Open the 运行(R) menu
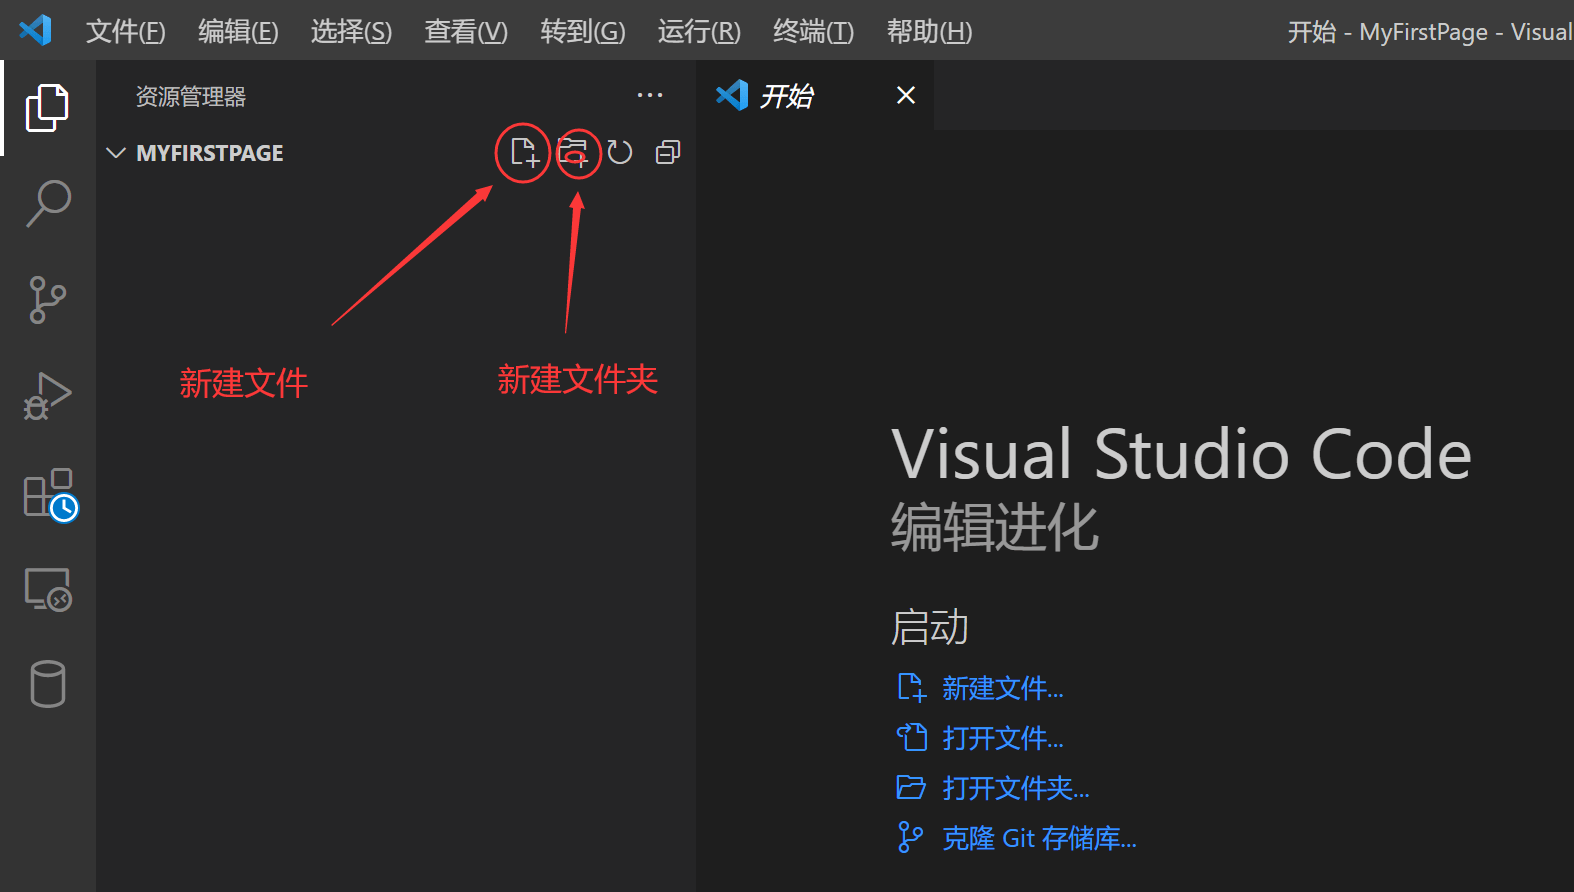Viewport: 1574px width, 892px height. point(699,32)
